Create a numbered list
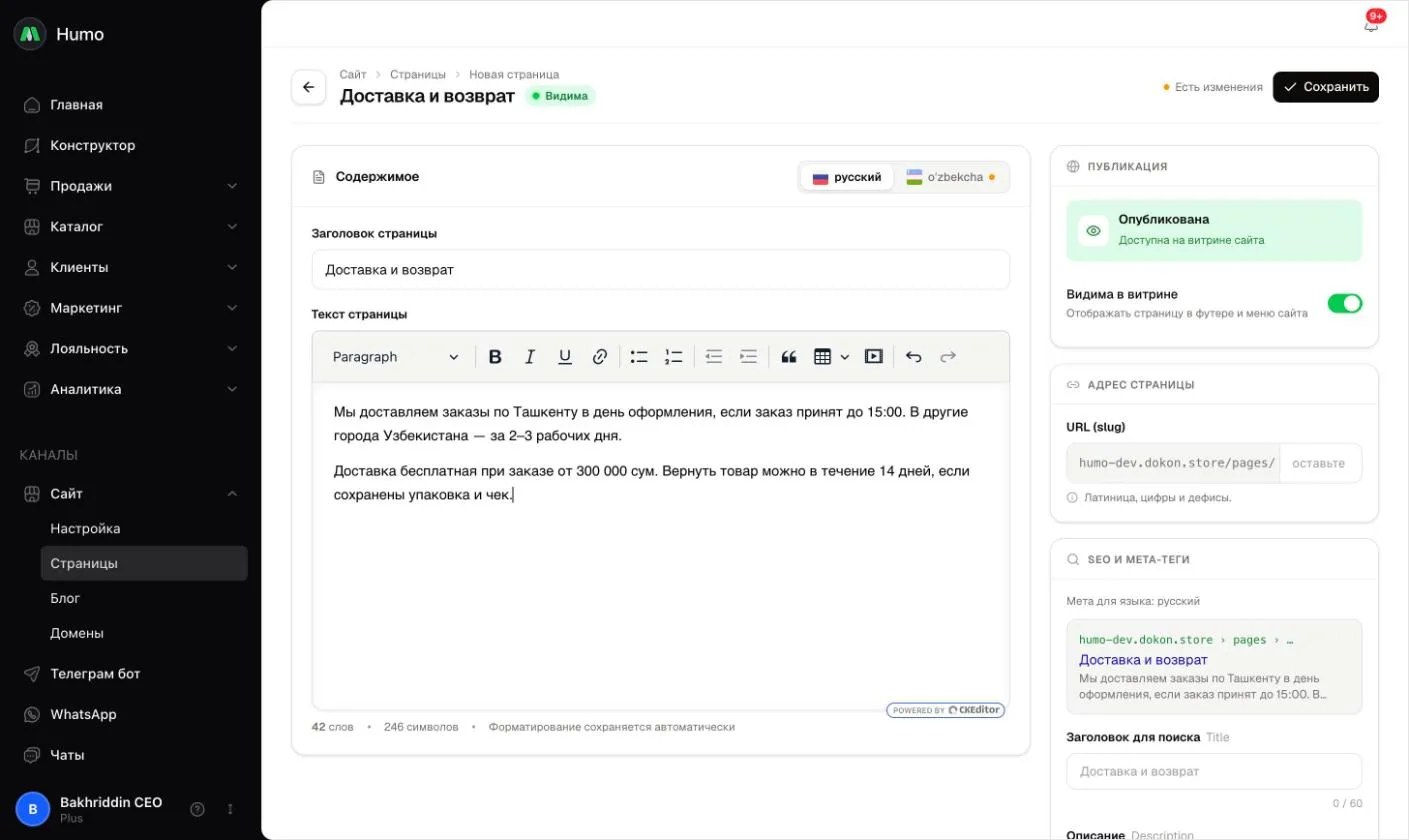This screenshot has height=840, width=1409. coord(674,357)
